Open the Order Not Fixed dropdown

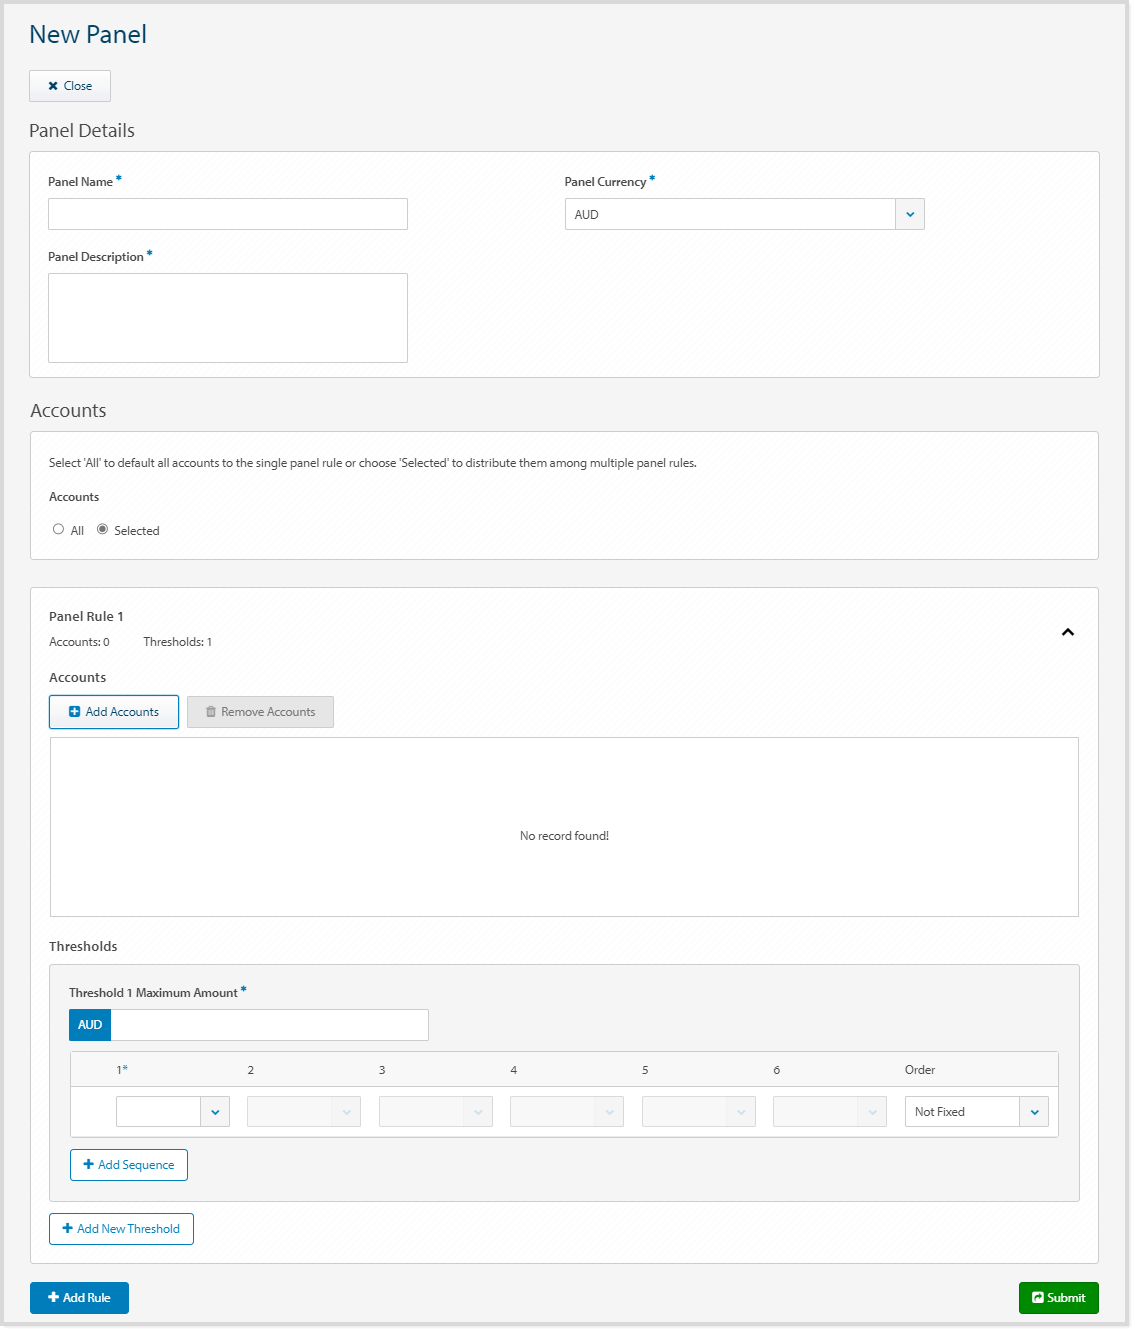pyautogui.click(x=1033, y=1112)
